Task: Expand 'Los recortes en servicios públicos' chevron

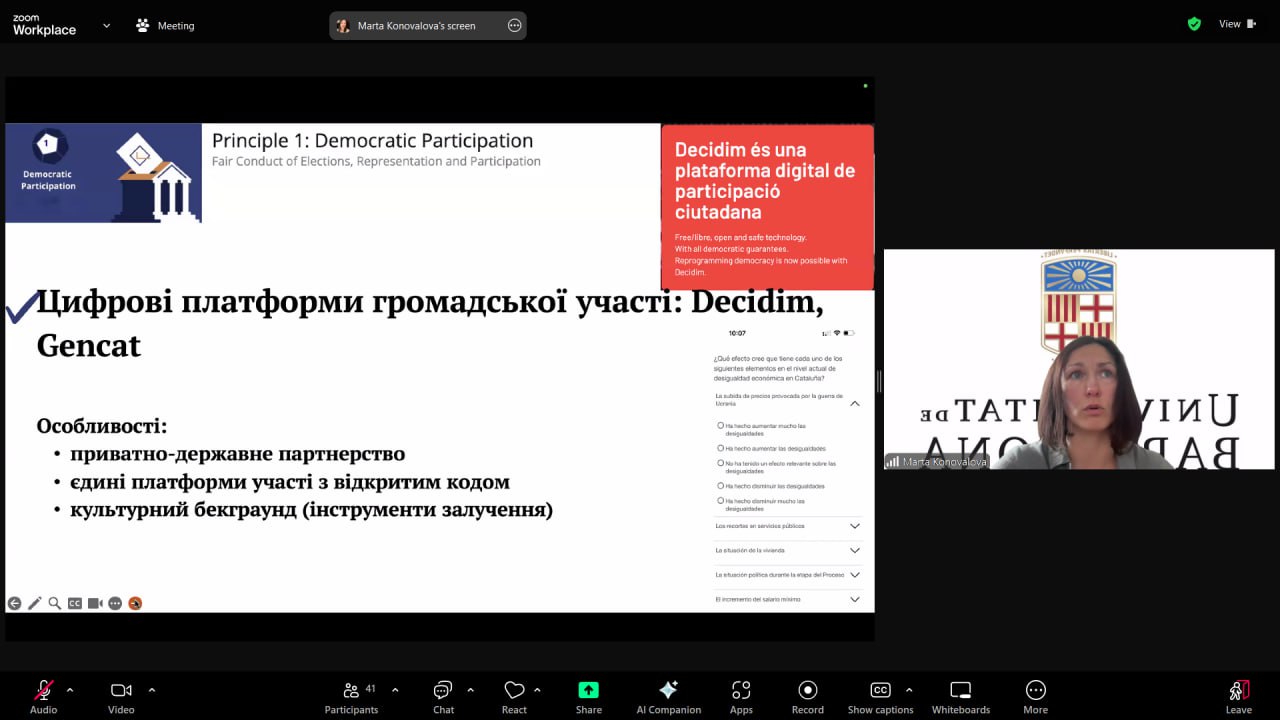Action: coord(855,526)
